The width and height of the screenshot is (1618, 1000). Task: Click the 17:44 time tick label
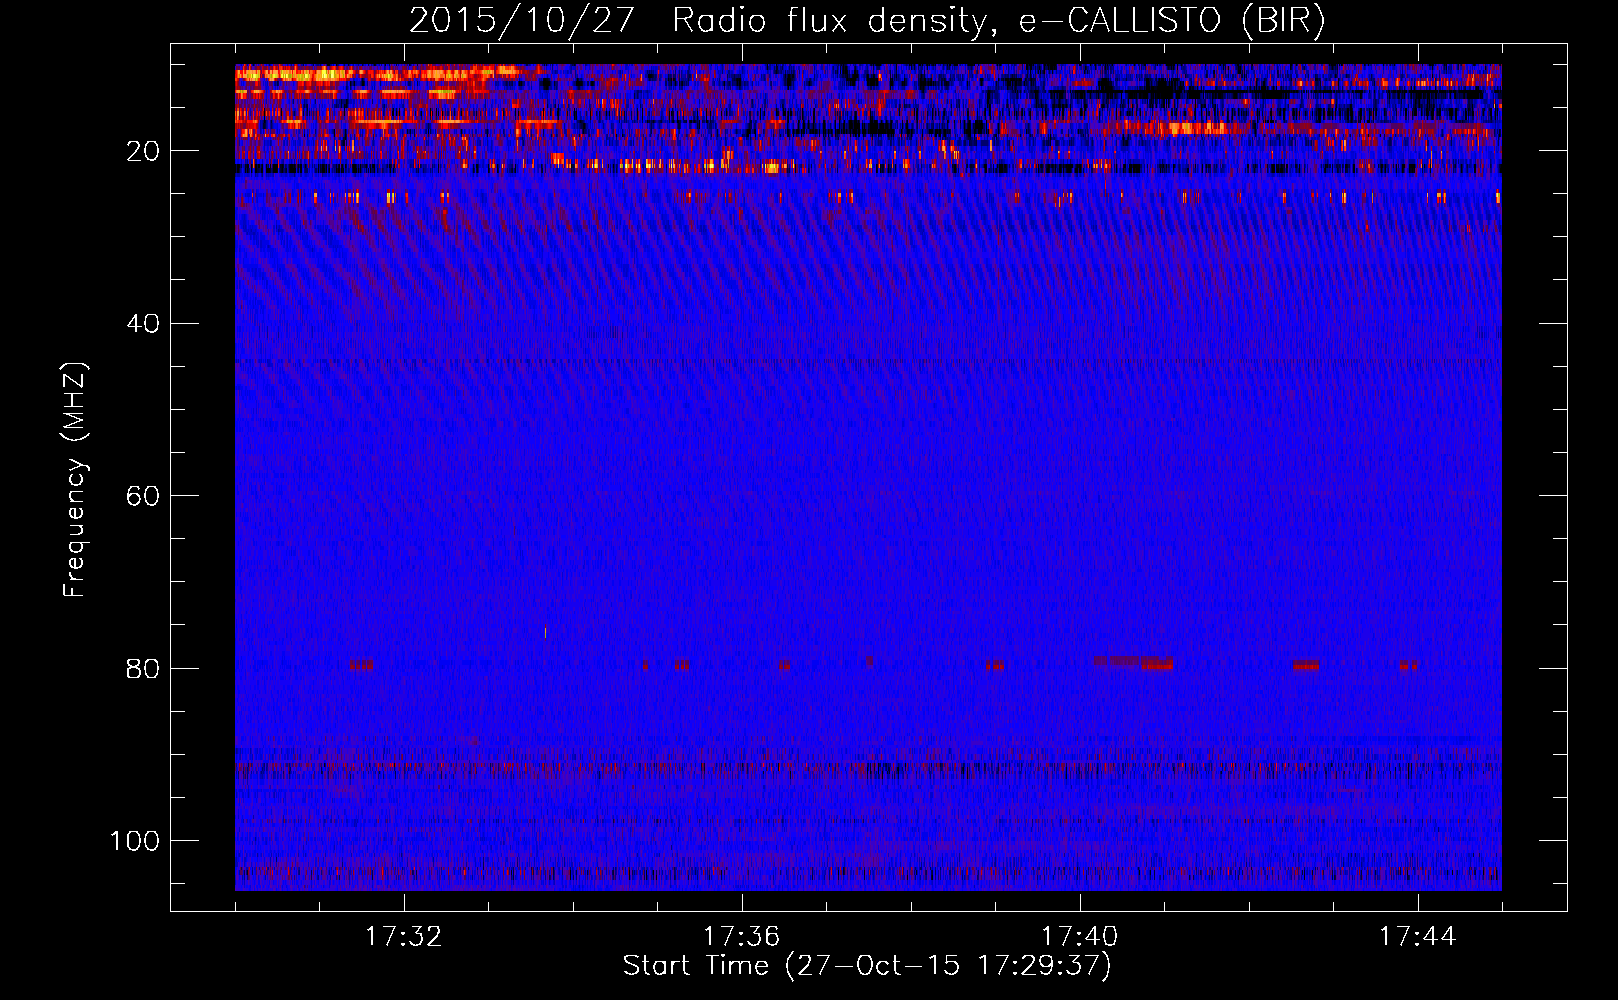pyautogui.click(x=1417, y=937)
